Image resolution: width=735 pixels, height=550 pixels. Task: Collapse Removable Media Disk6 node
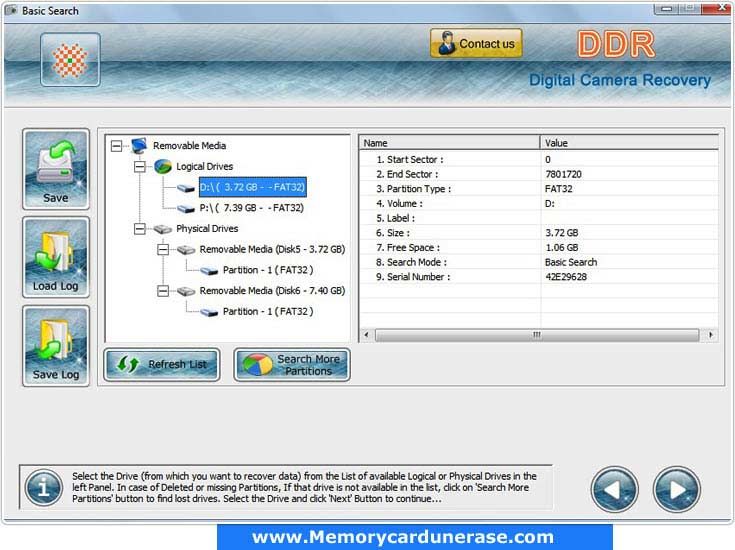pyautogui.click(x=163, y=291)
